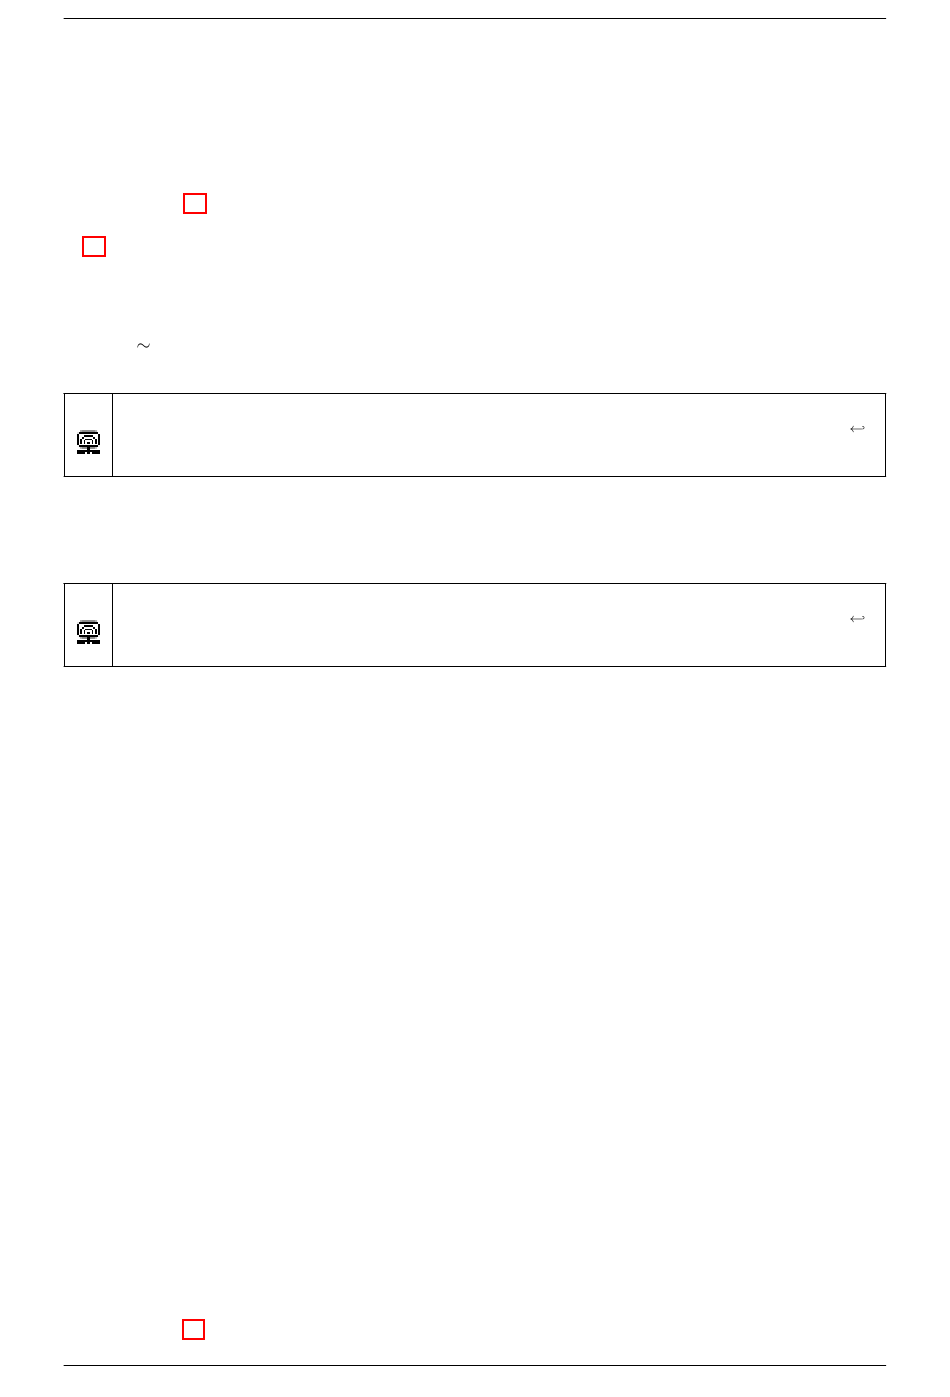Click the footer rule line at page bottom
This screenshot has height=1397, width=950.
[475, 1365]
